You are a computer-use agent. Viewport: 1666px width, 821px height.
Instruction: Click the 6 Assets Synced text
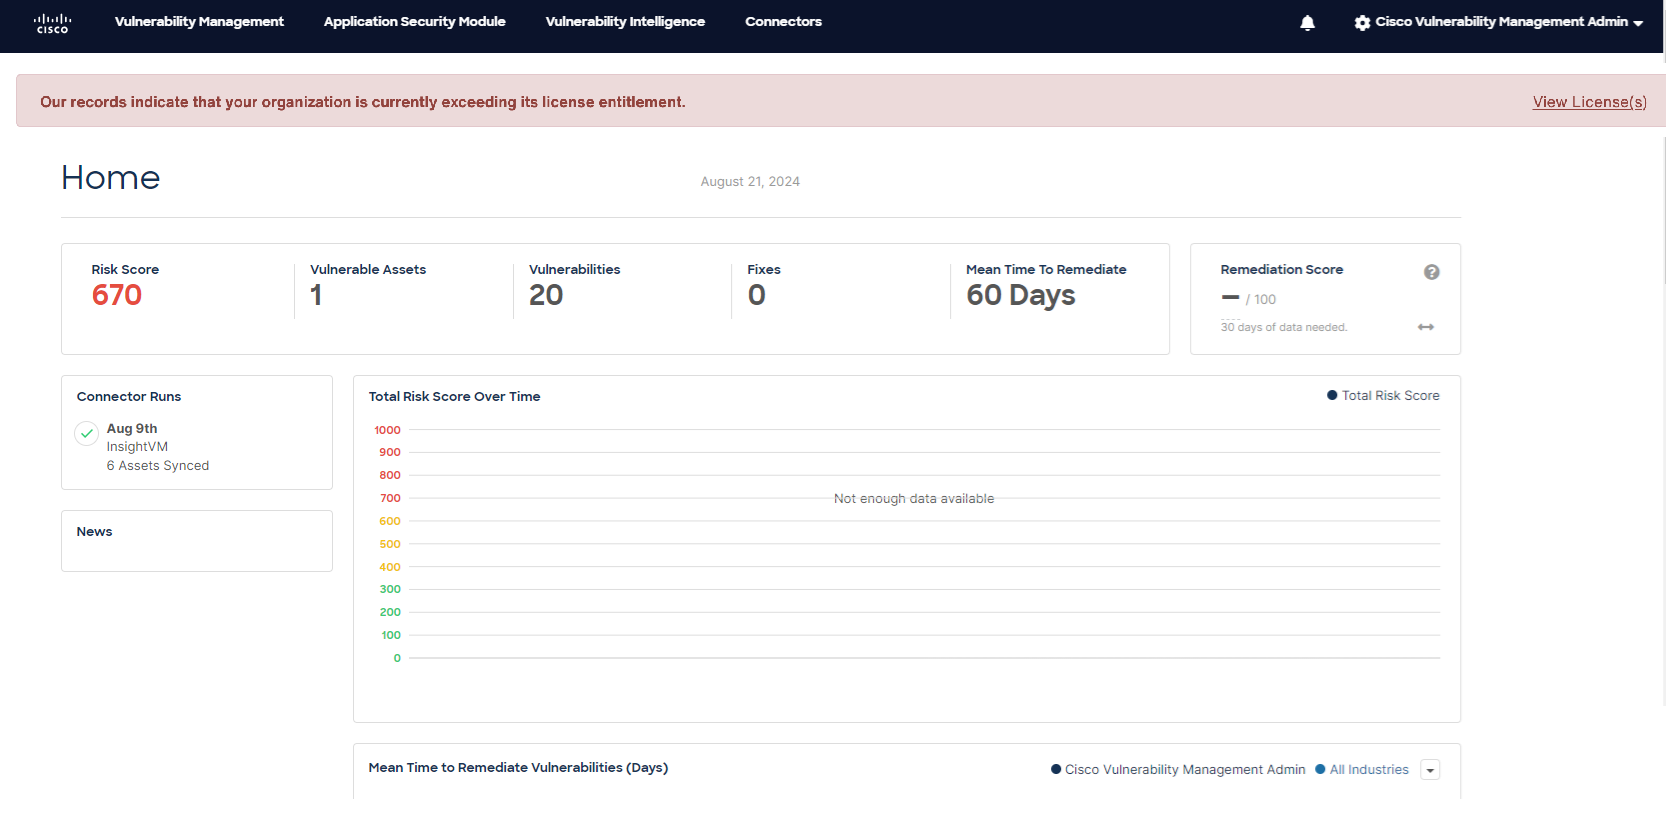tap(158, 466)
